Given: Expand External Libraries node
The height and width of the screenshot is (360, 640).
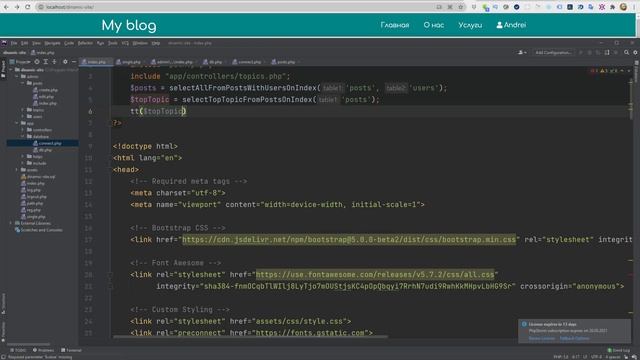Looking at the screenshot, I should pos(11,223).
